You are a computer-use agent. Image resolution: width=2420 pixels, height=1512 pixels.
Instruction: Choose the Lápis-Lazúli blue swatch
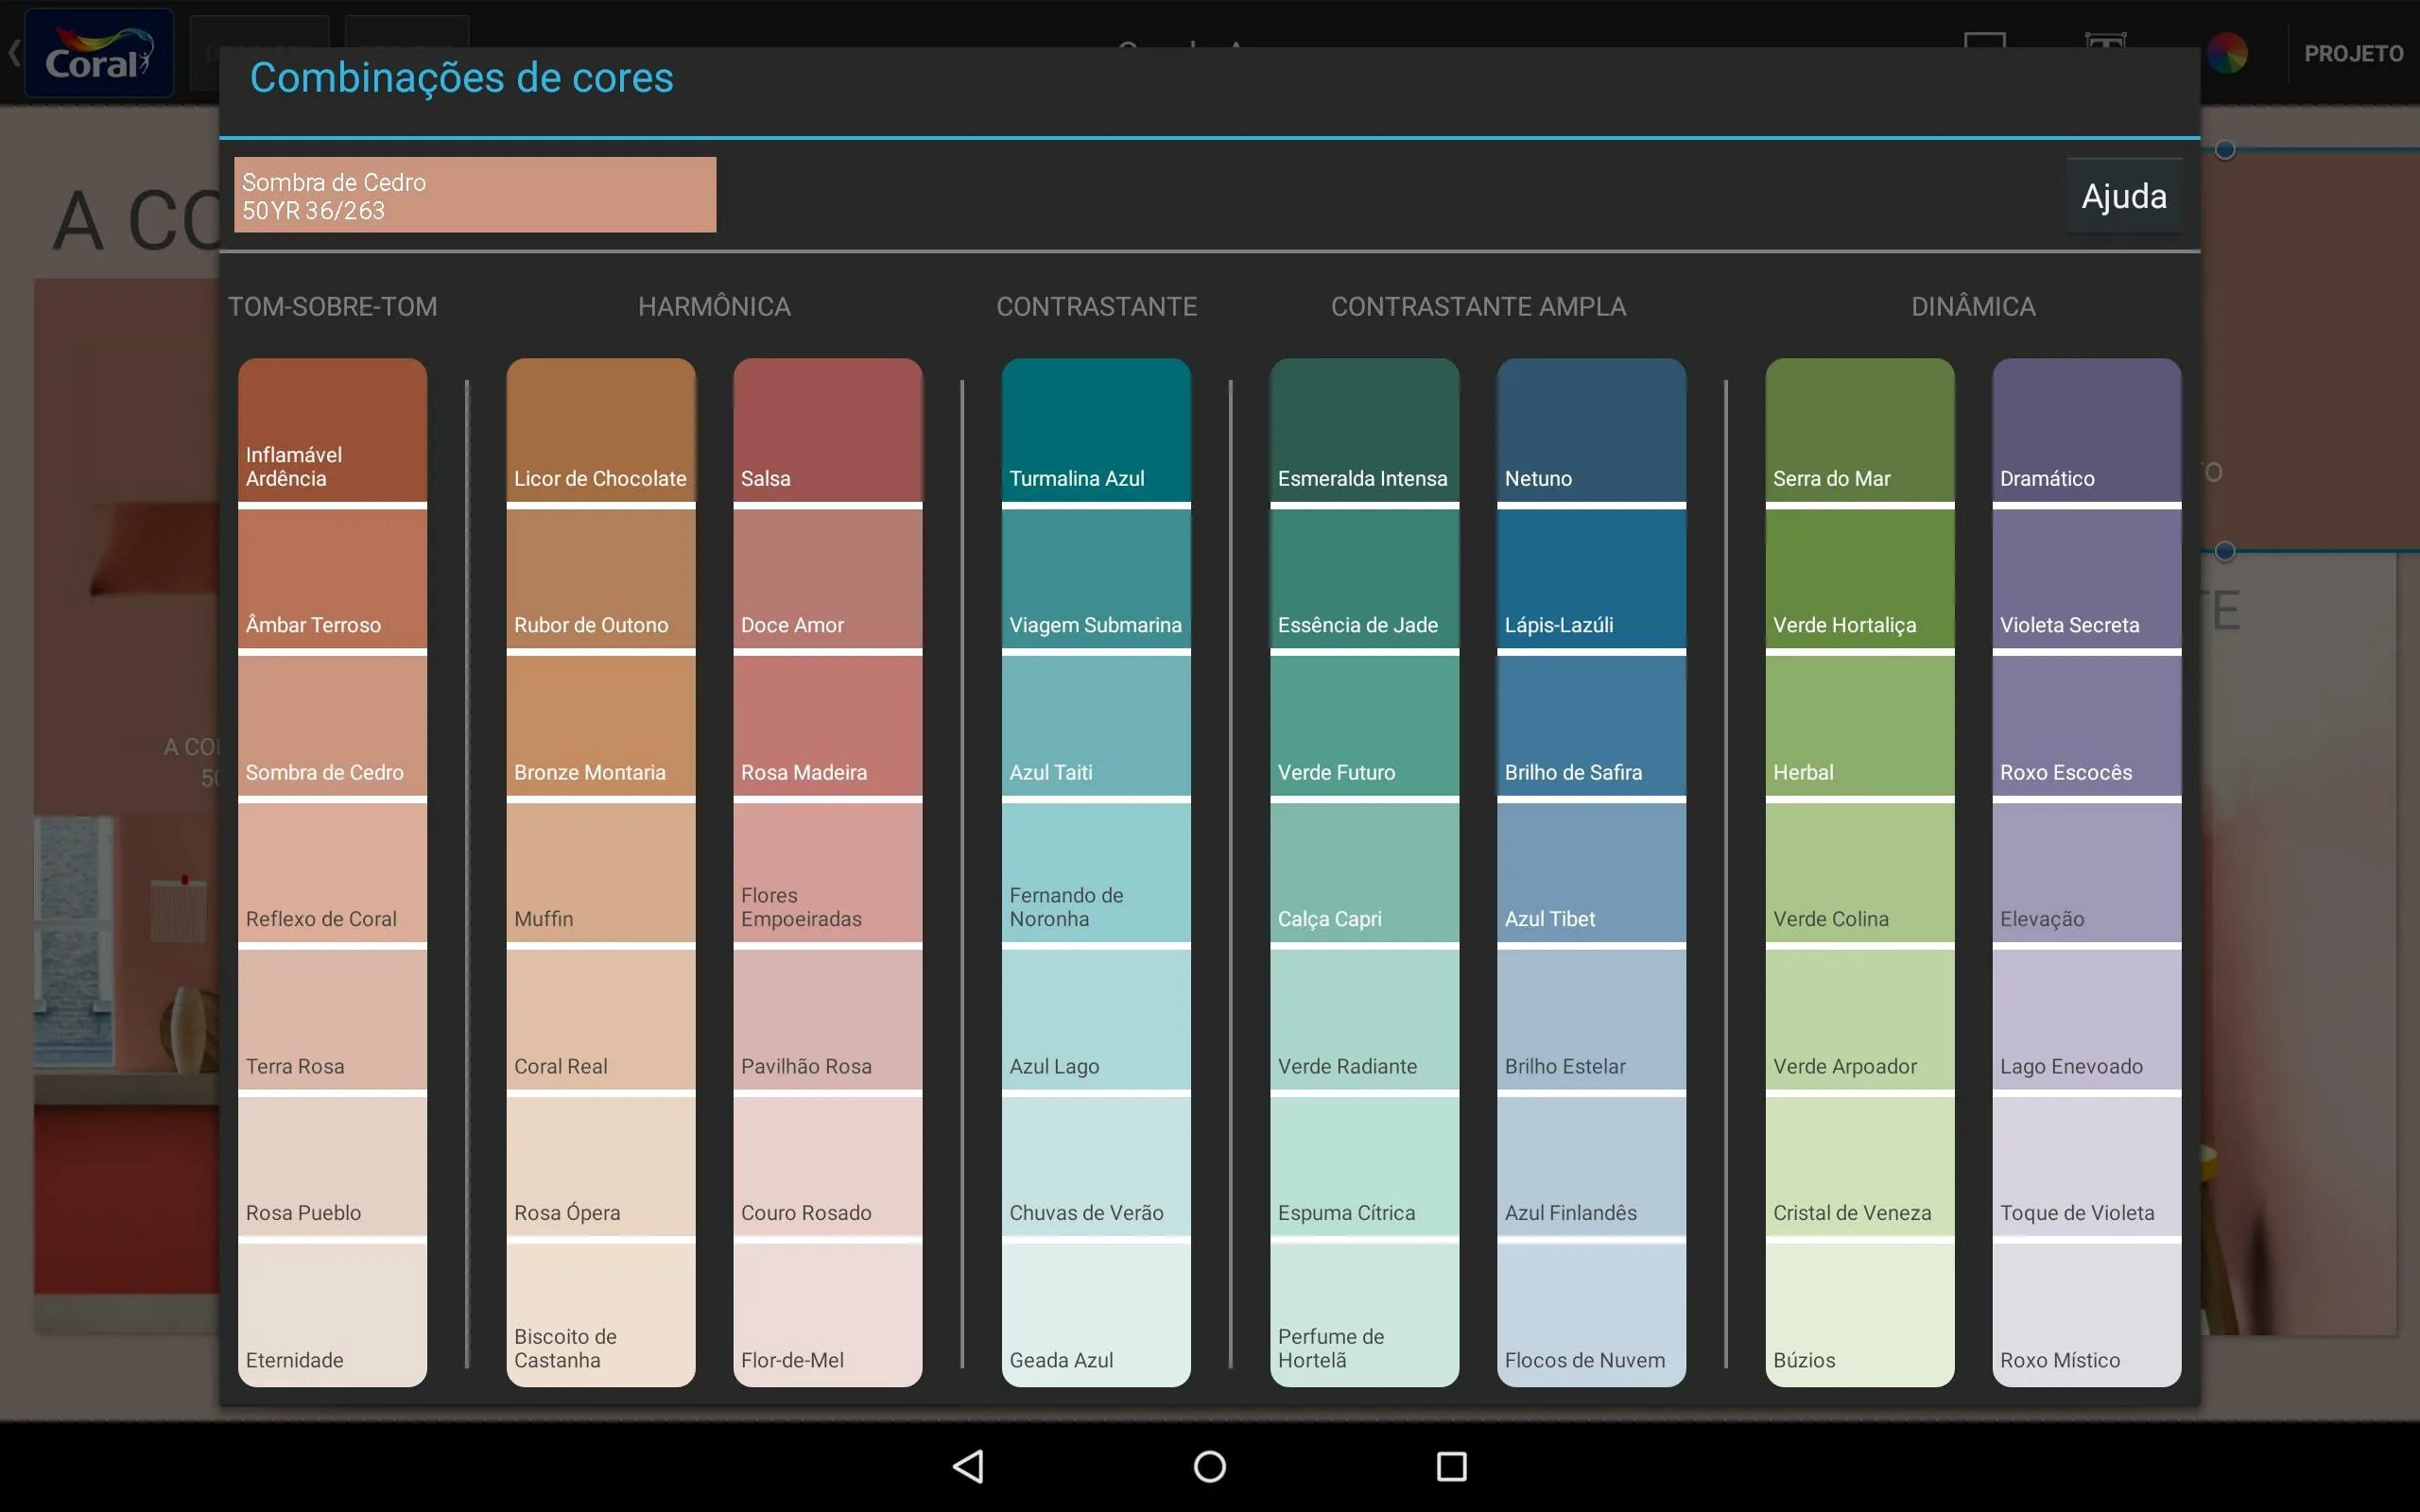[1590, 580]
